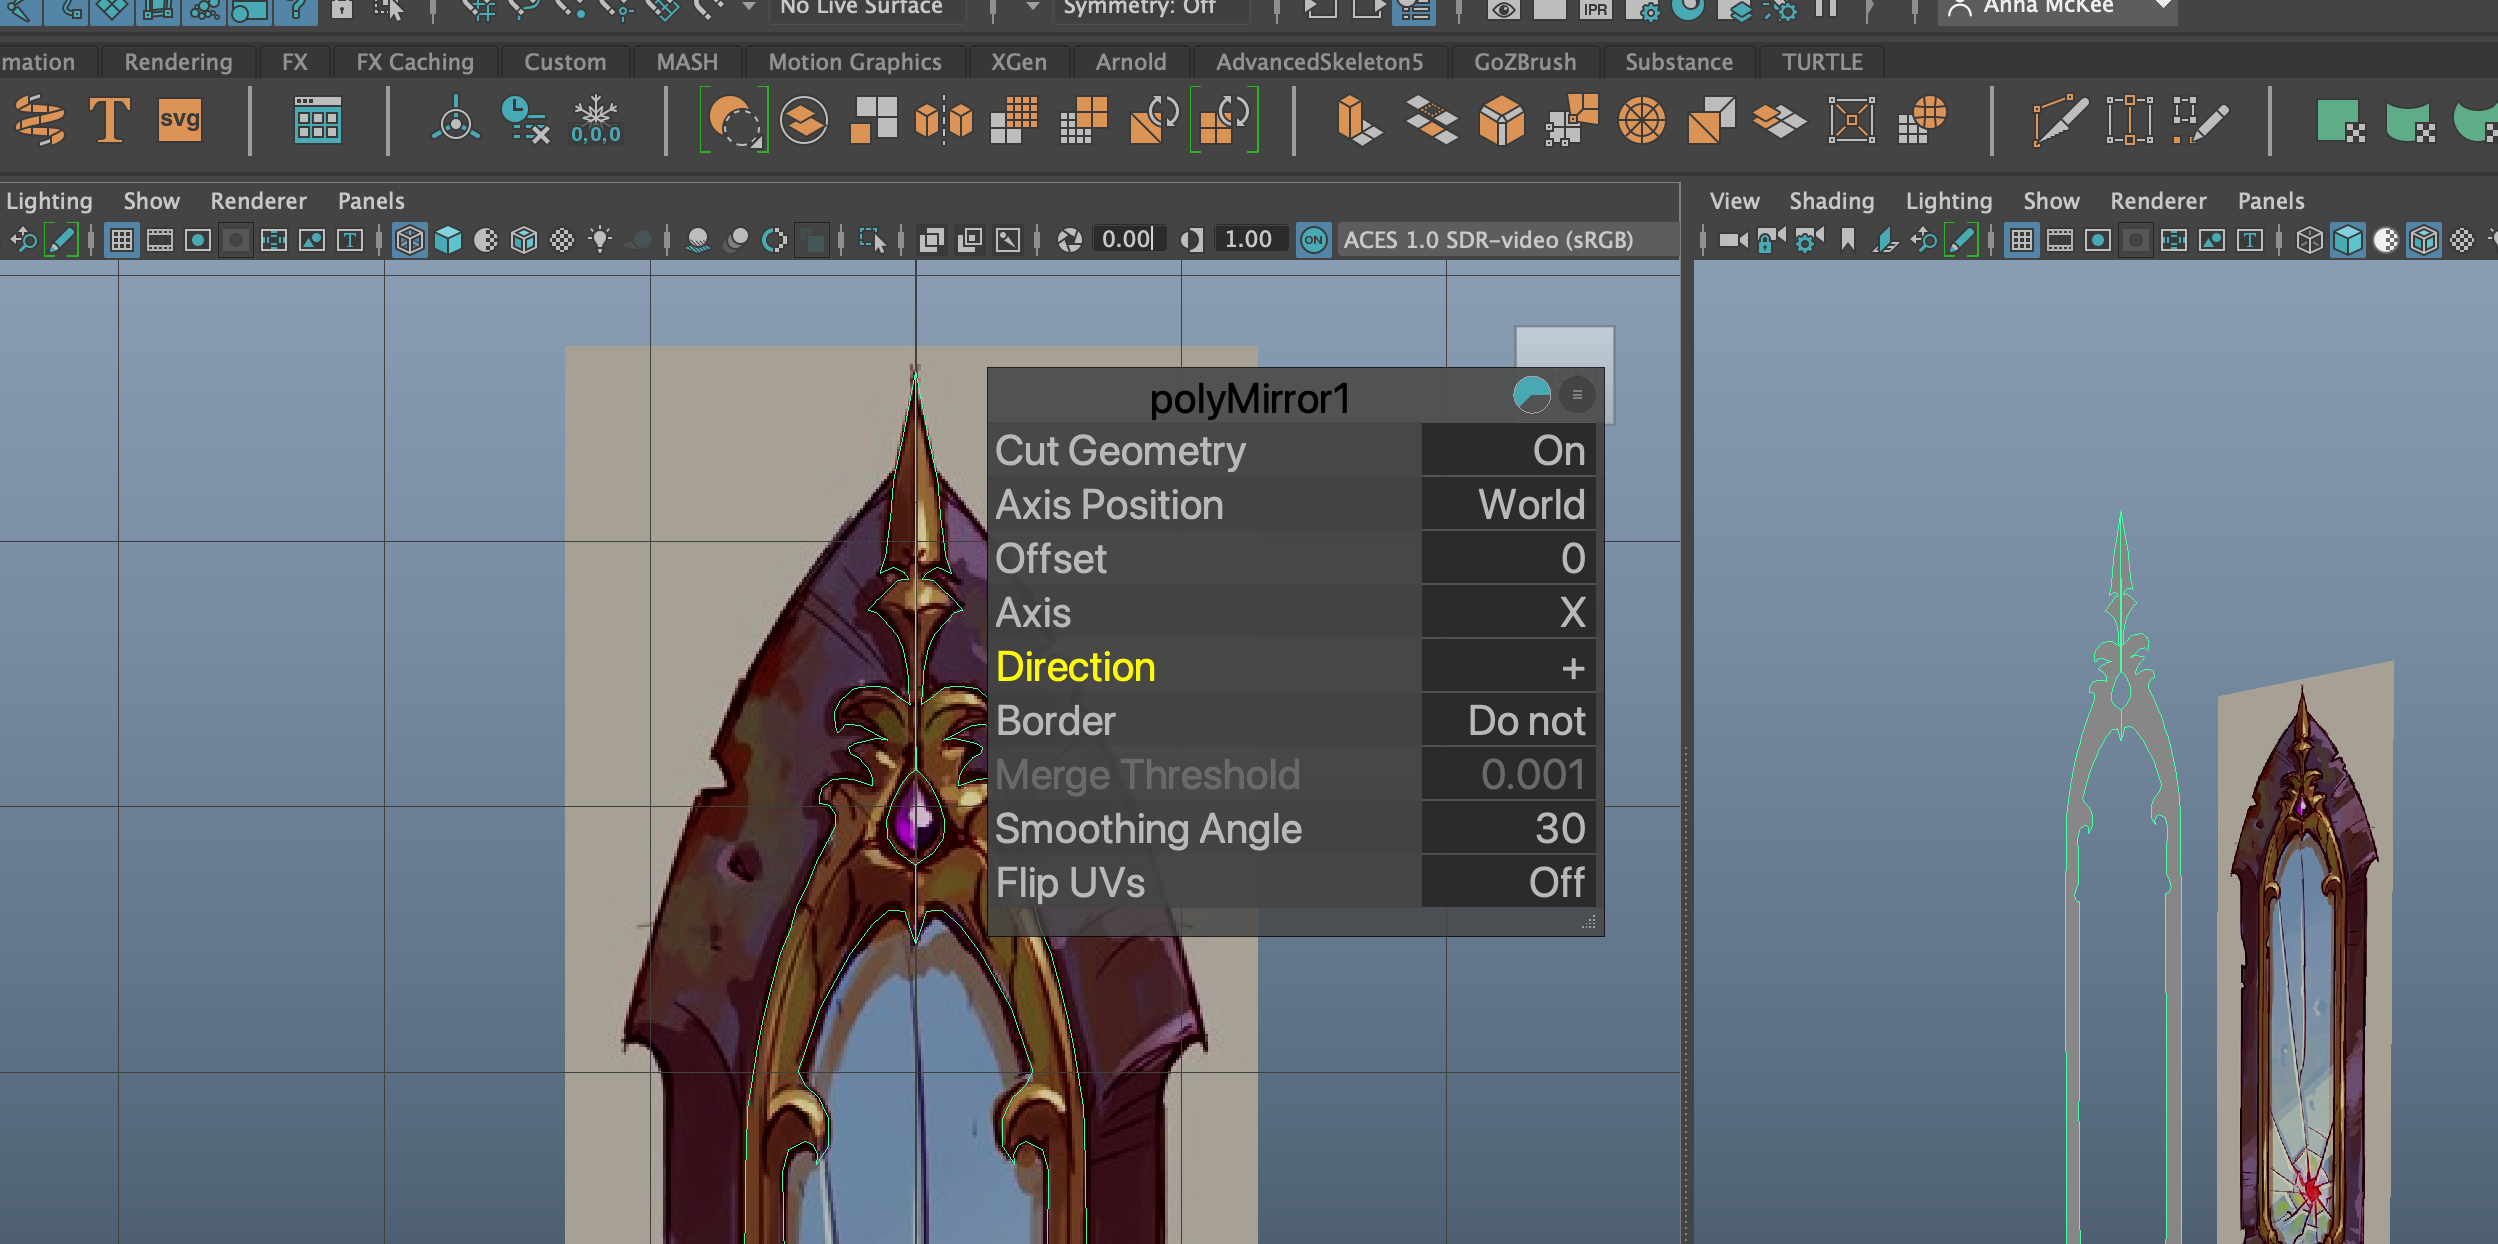2498x1244 pixels.
Task: Click the Freeze Transformations snowflake icon
Action: pos(595,121)
